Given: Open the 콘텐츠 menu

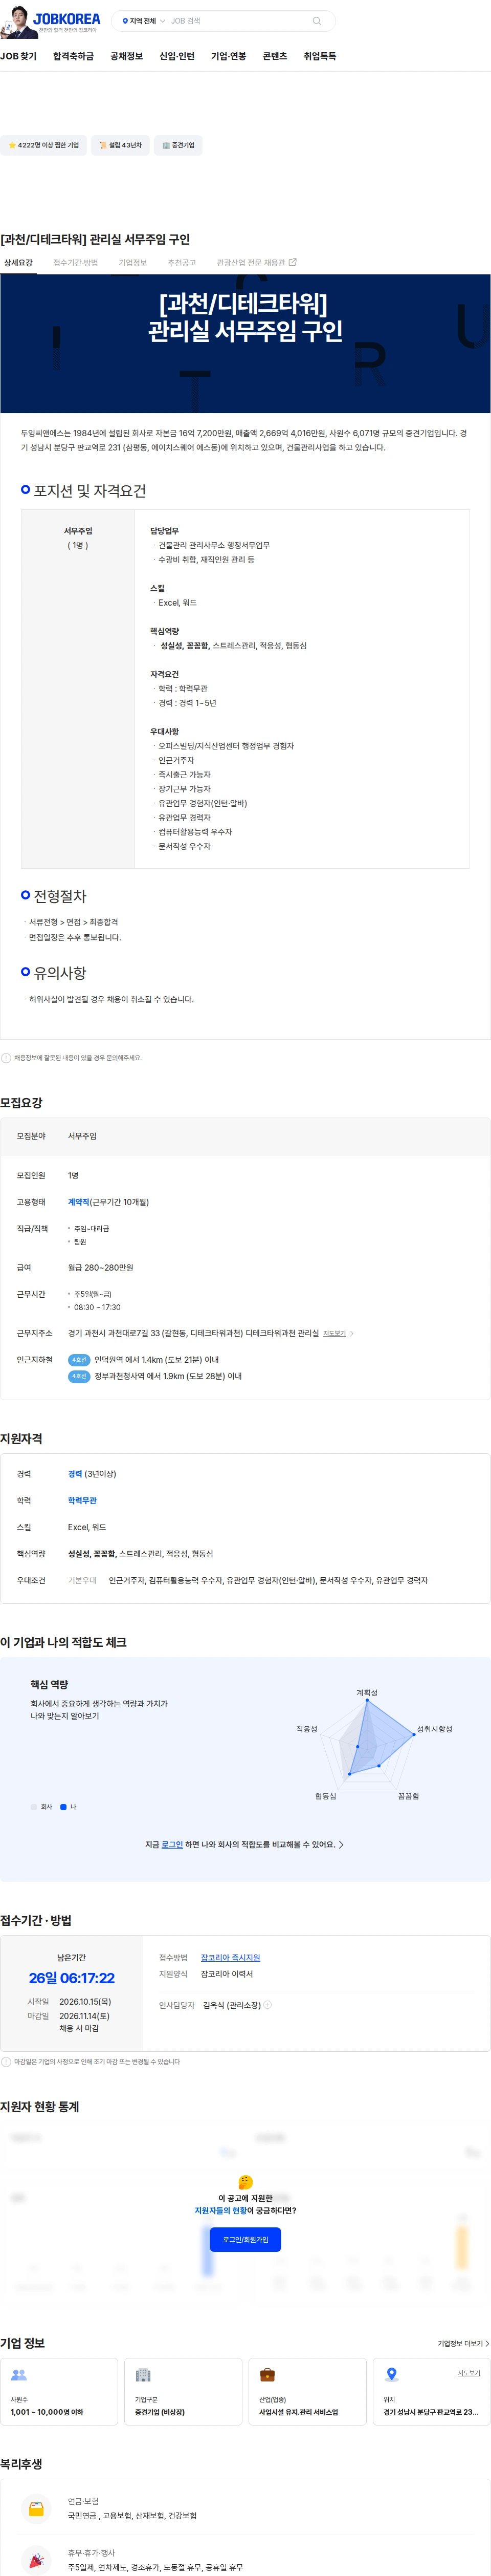Looking at the screenshot, I should coord(275,56).
